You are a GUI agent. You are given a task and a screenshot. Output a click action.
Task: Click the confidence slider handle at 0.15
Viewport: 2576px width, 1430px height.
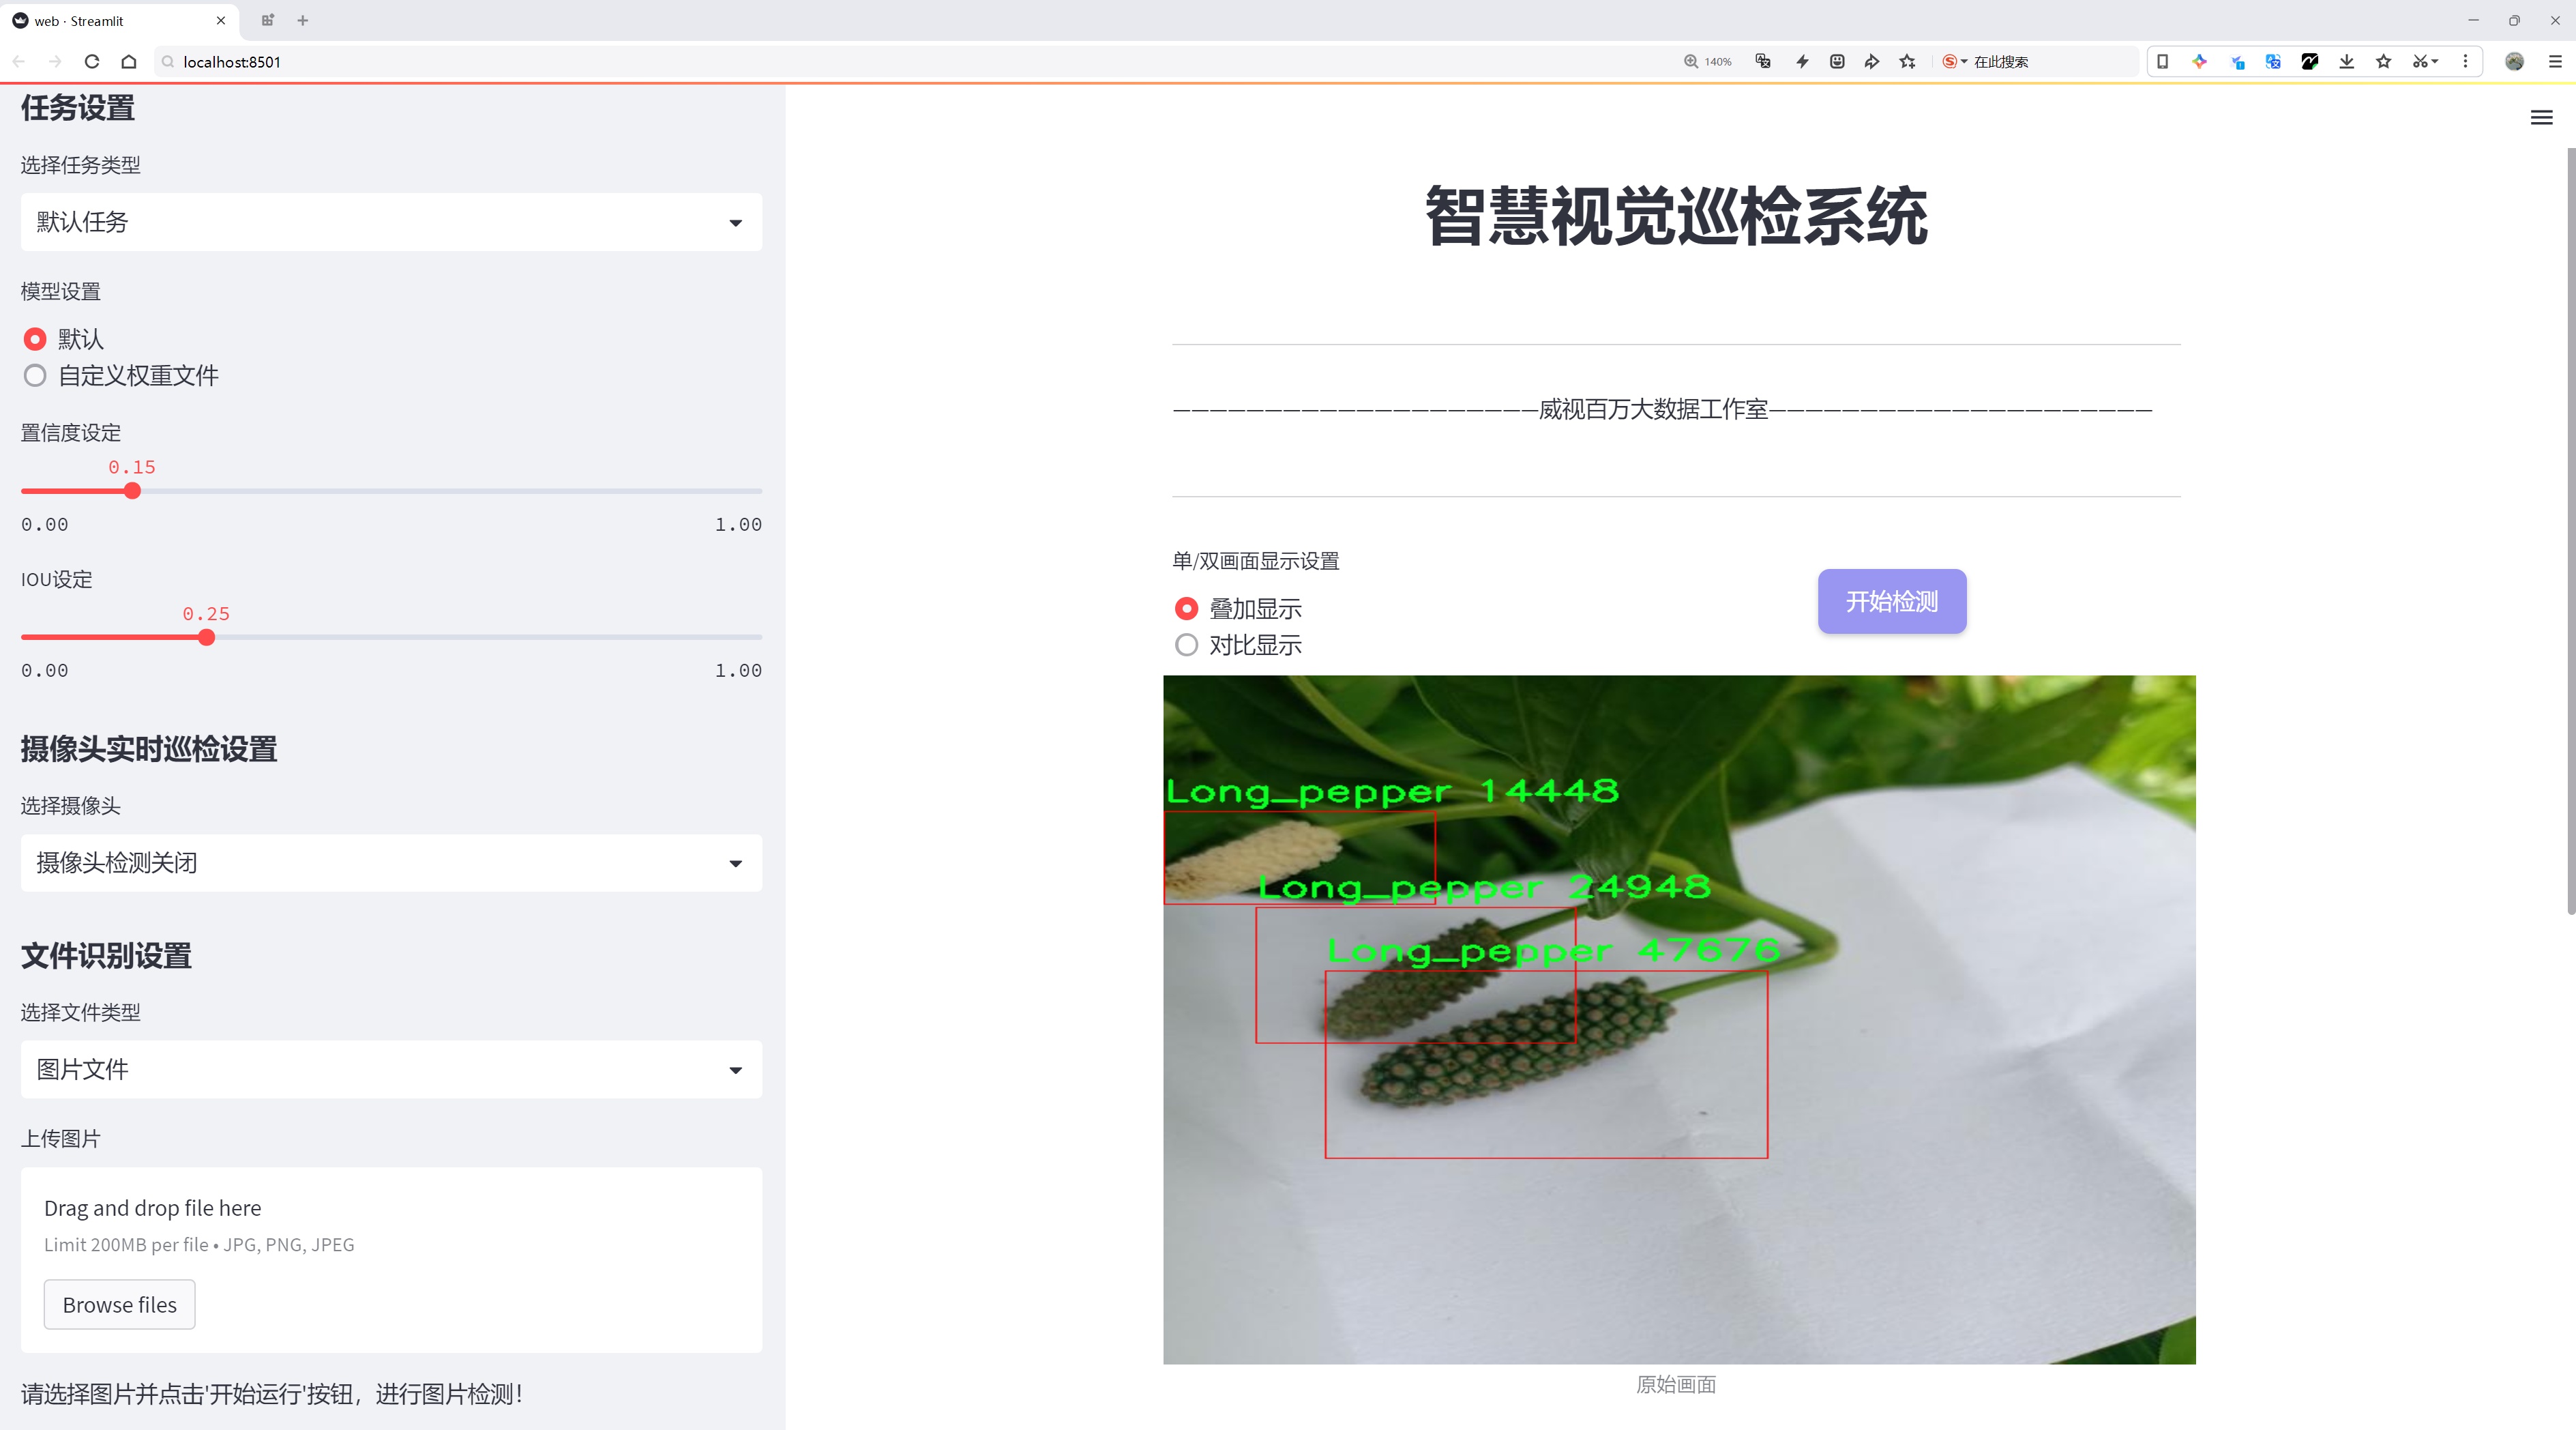point(132,491)
